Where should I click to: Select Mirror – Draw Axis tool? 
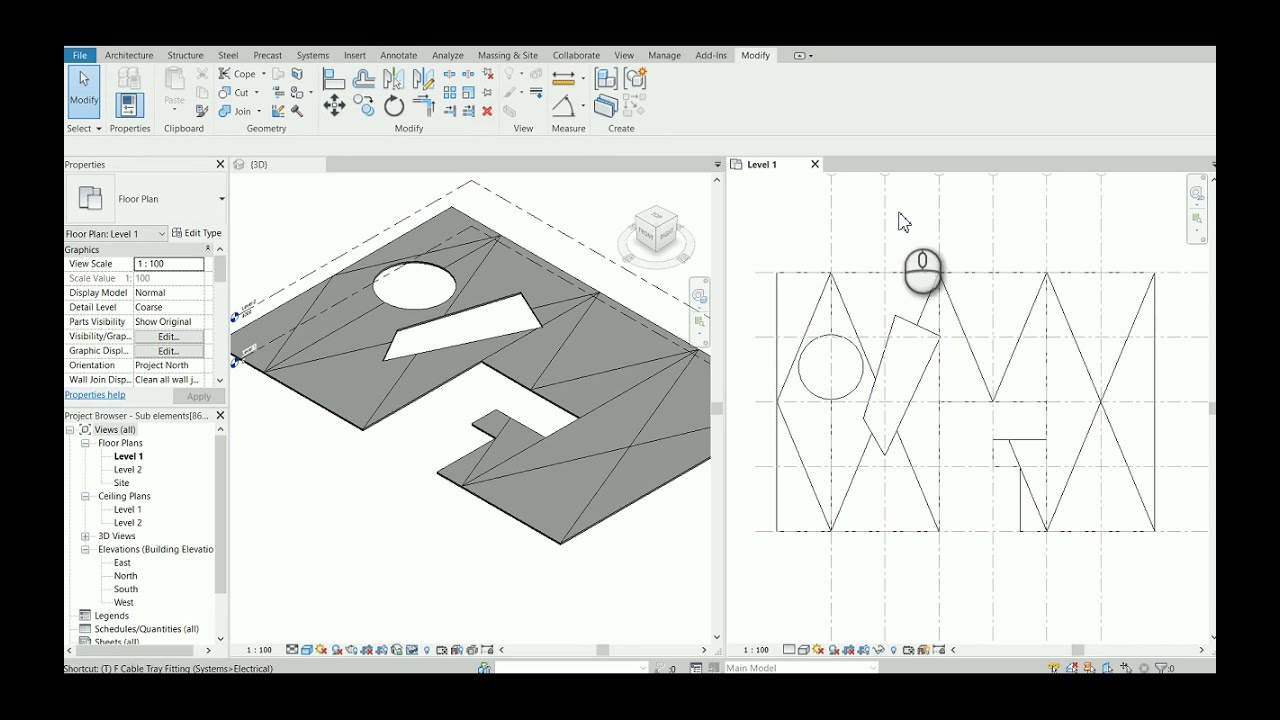point(424,80)
